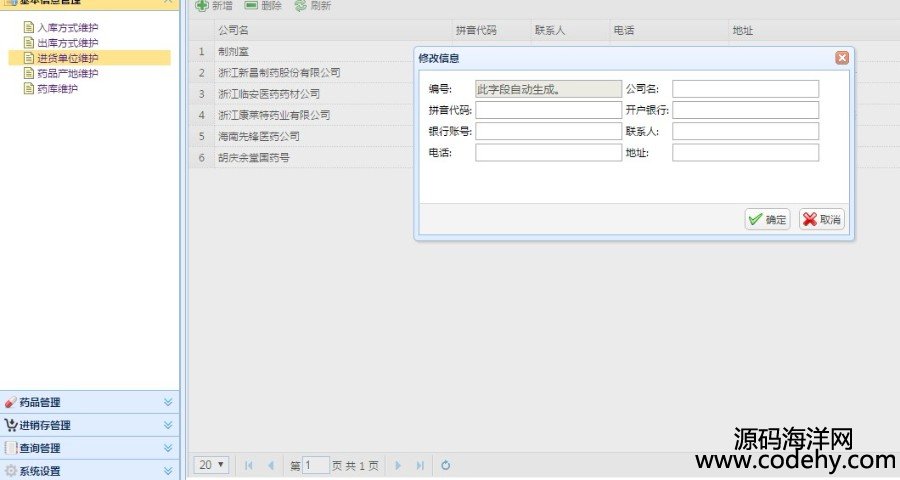
Task: Open the page size dropdown showing 20
Action: tap(211, 465)
